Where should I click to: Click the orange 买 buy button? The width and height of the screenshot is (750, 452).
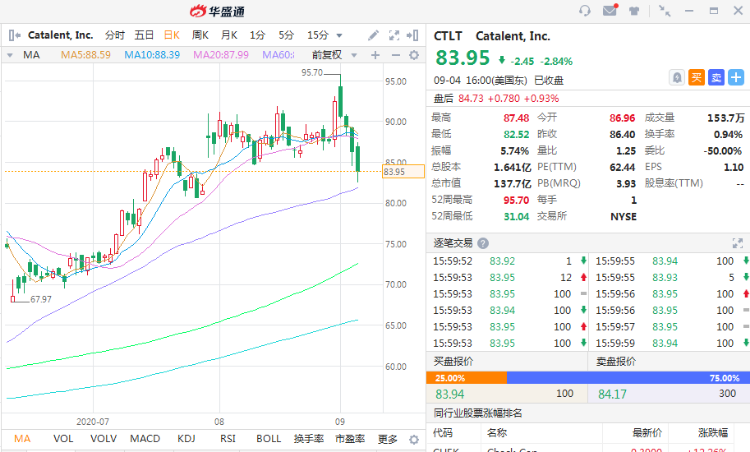coord(696,77)
